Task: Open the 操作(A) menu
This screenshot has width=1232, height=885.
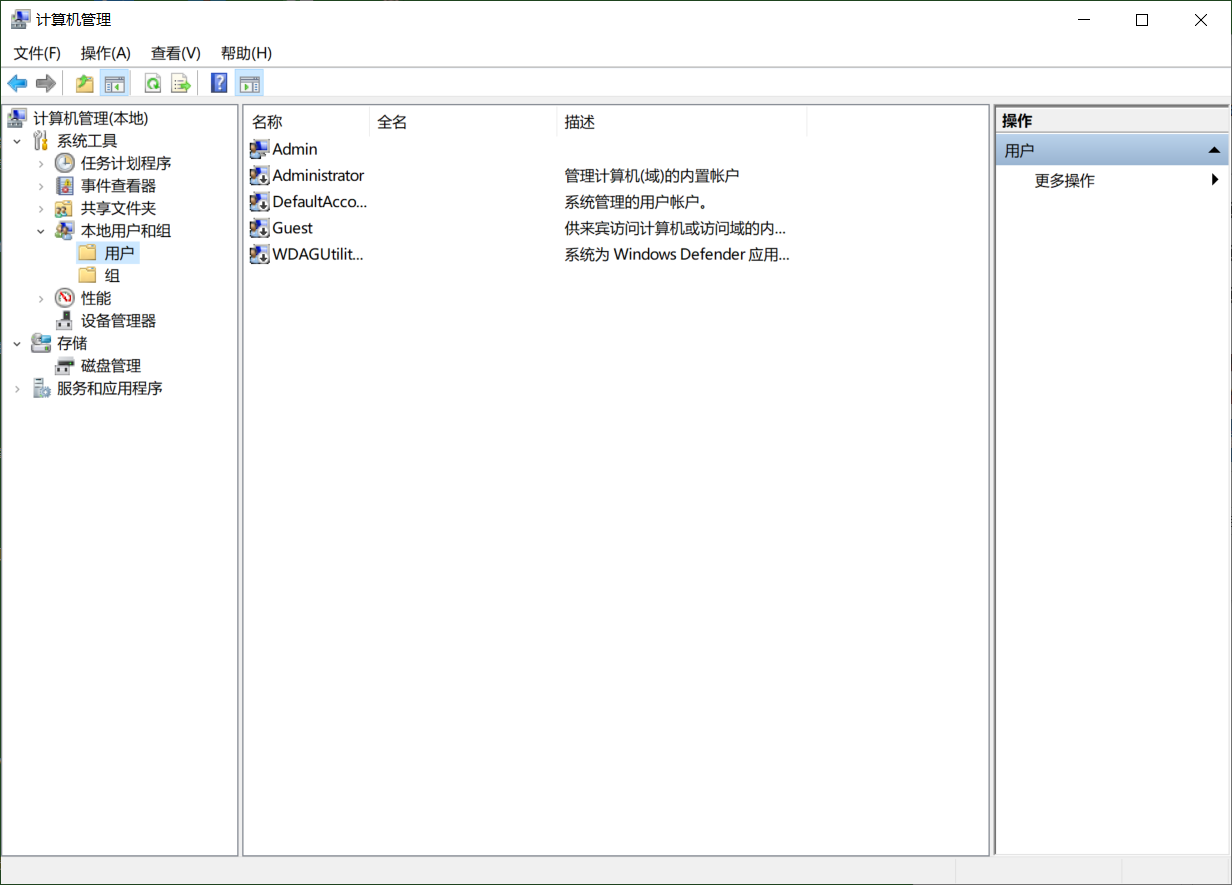Action: 105,53
